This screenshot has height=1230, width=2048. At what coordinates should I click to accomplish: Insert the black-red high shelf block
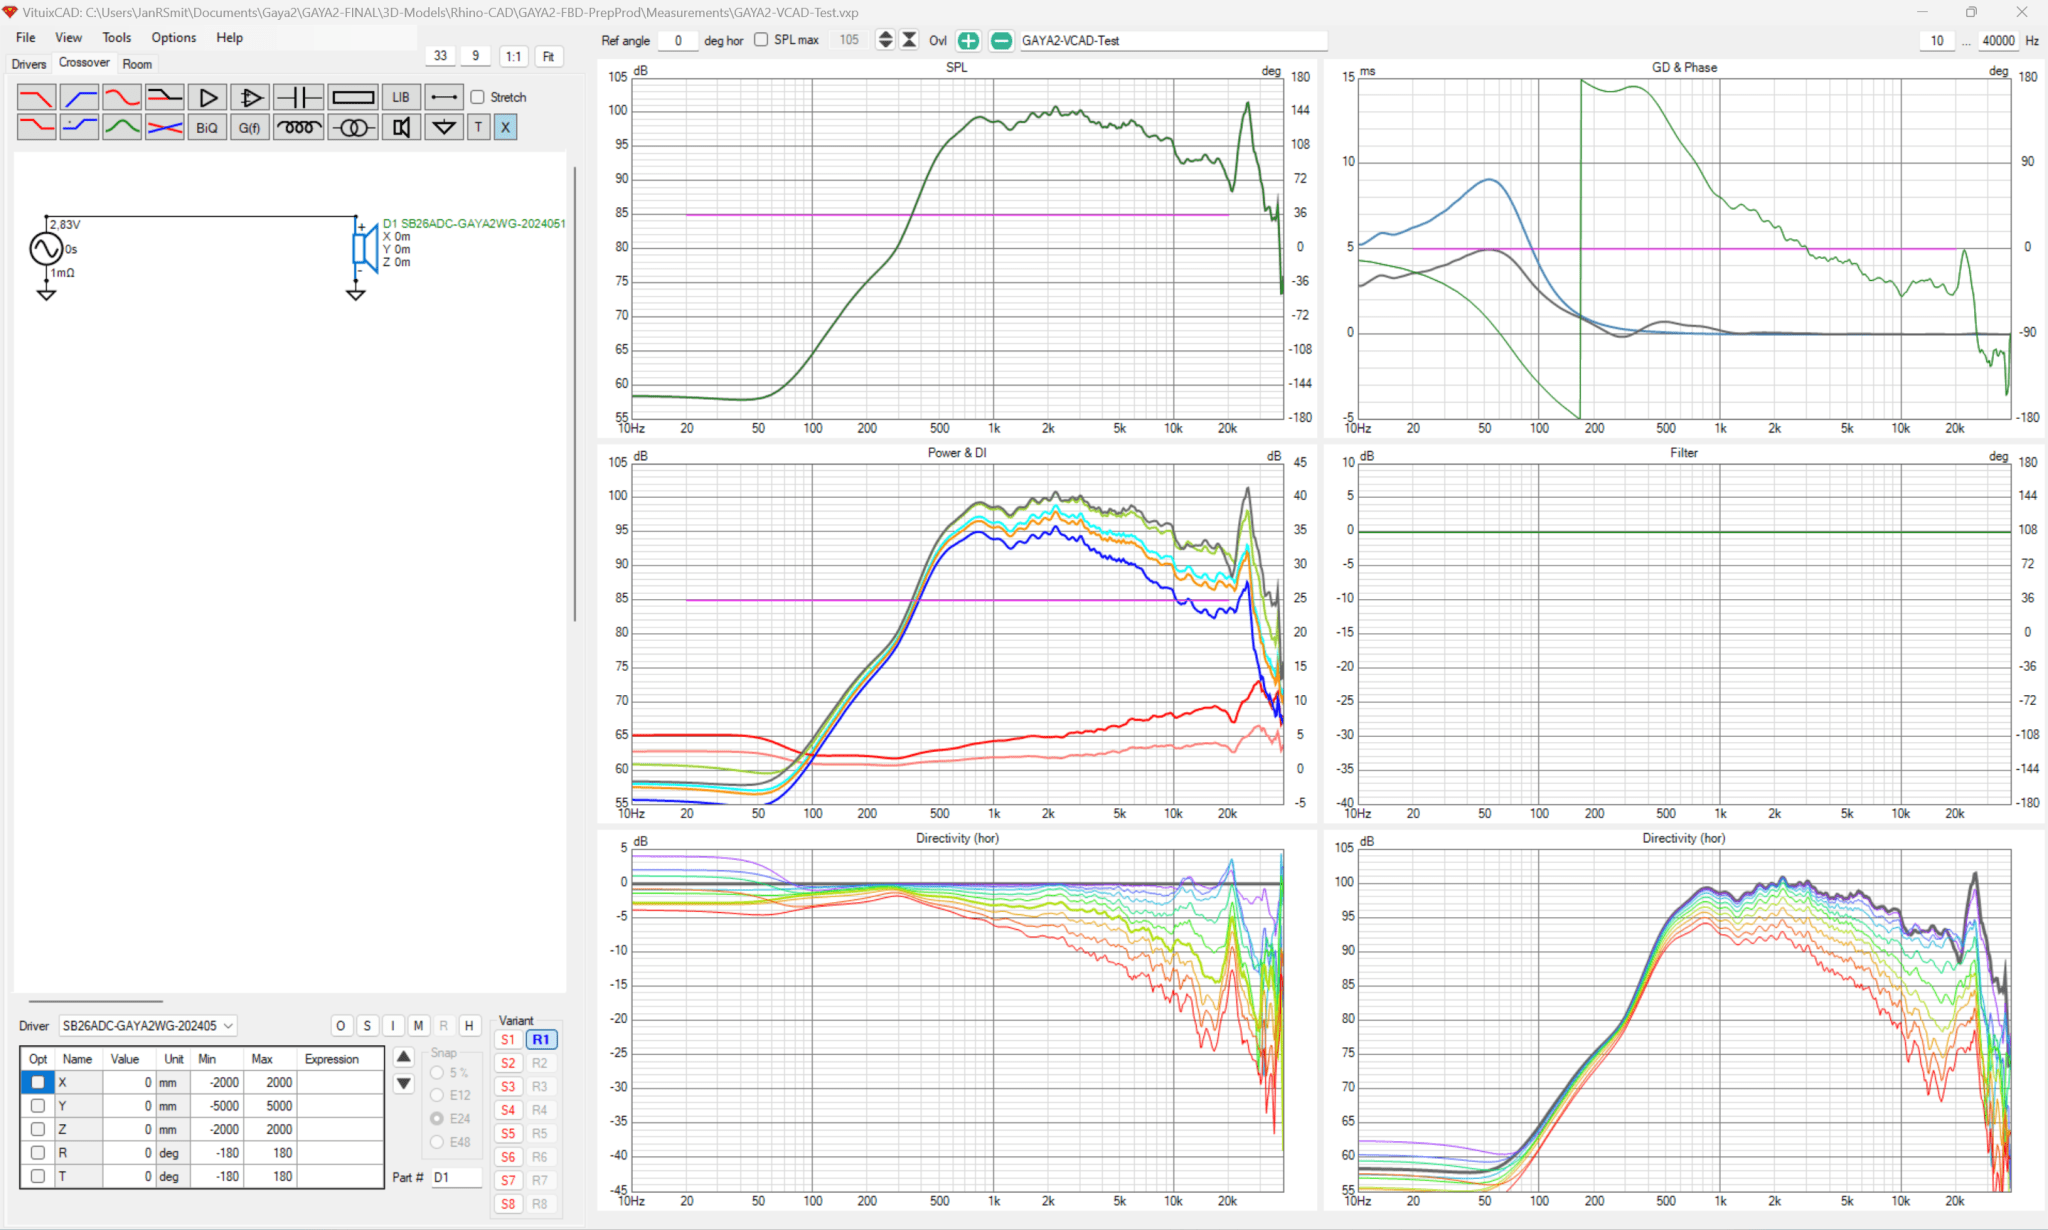pos(165,97)
